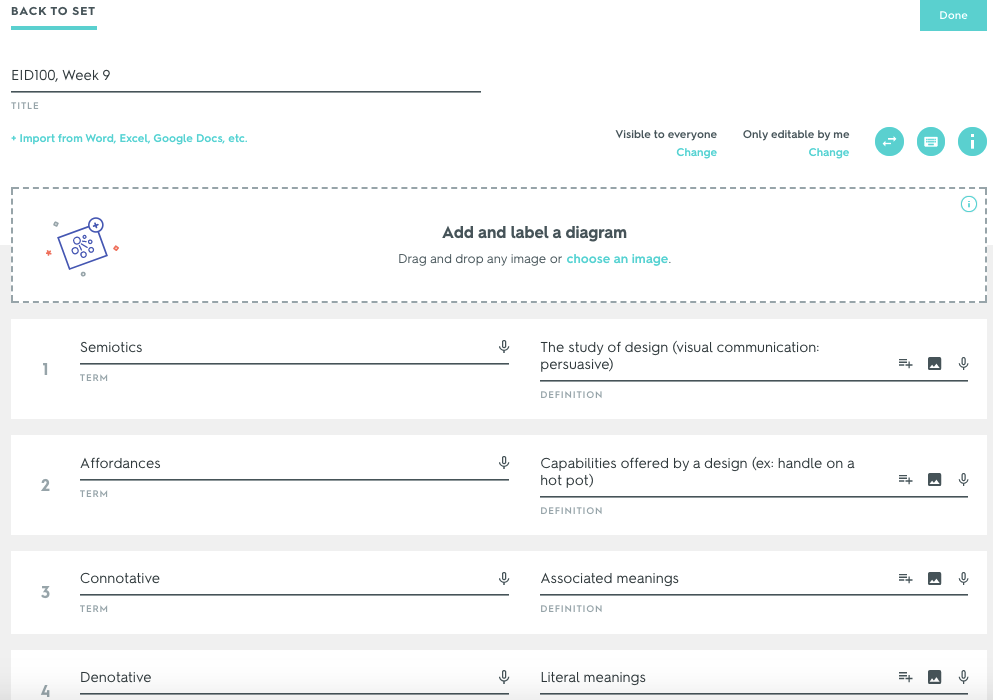Add image to Literal meanings definition
This screenshot has width=993, height=700.
tap(934, 677)
